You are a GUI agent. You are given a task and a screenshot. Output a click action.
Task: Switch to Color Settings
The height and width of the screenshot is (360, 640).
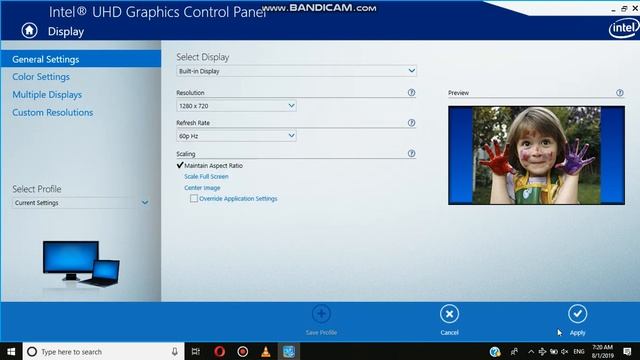click(41, 77)
